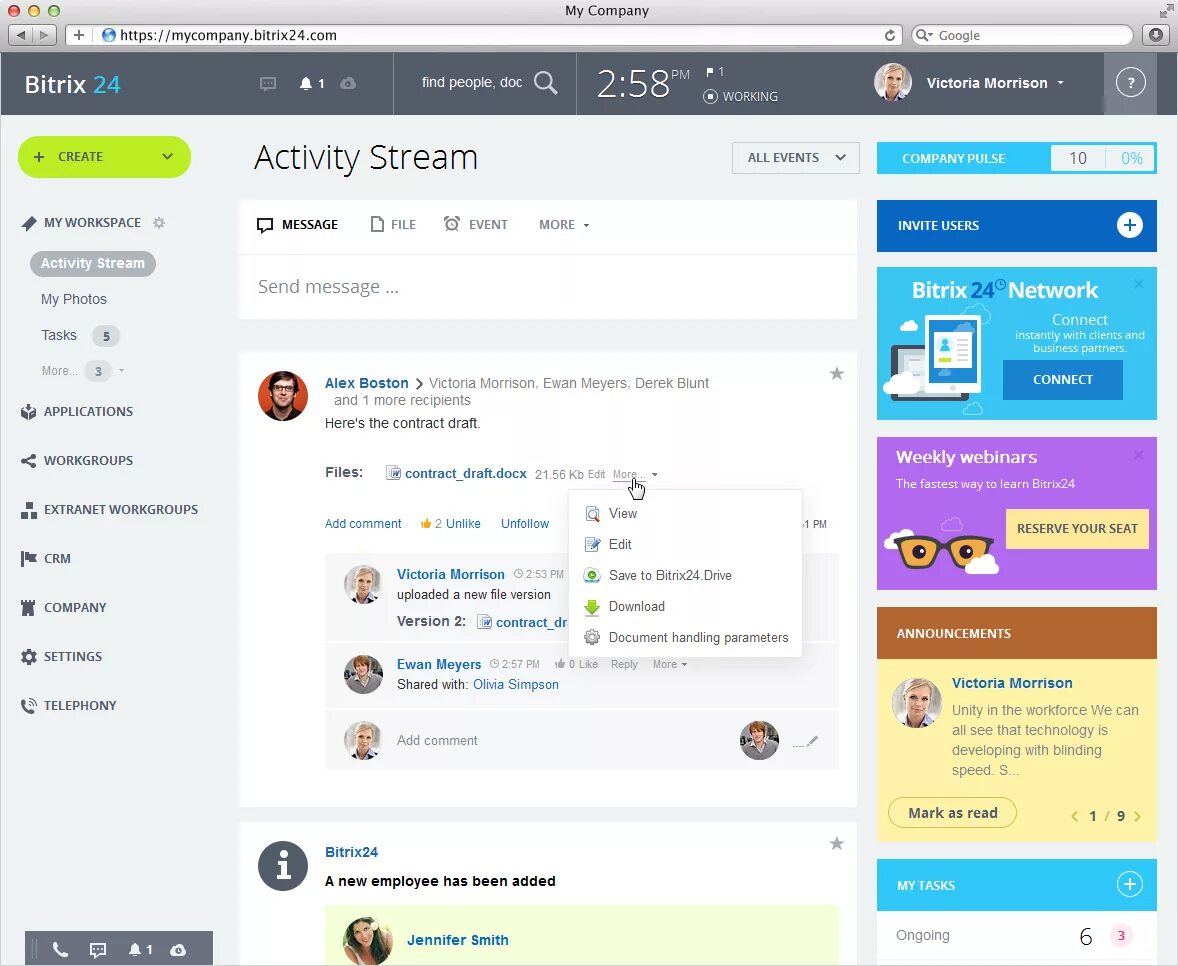Click My Workspace settings gear icon

tap(159, 222)
